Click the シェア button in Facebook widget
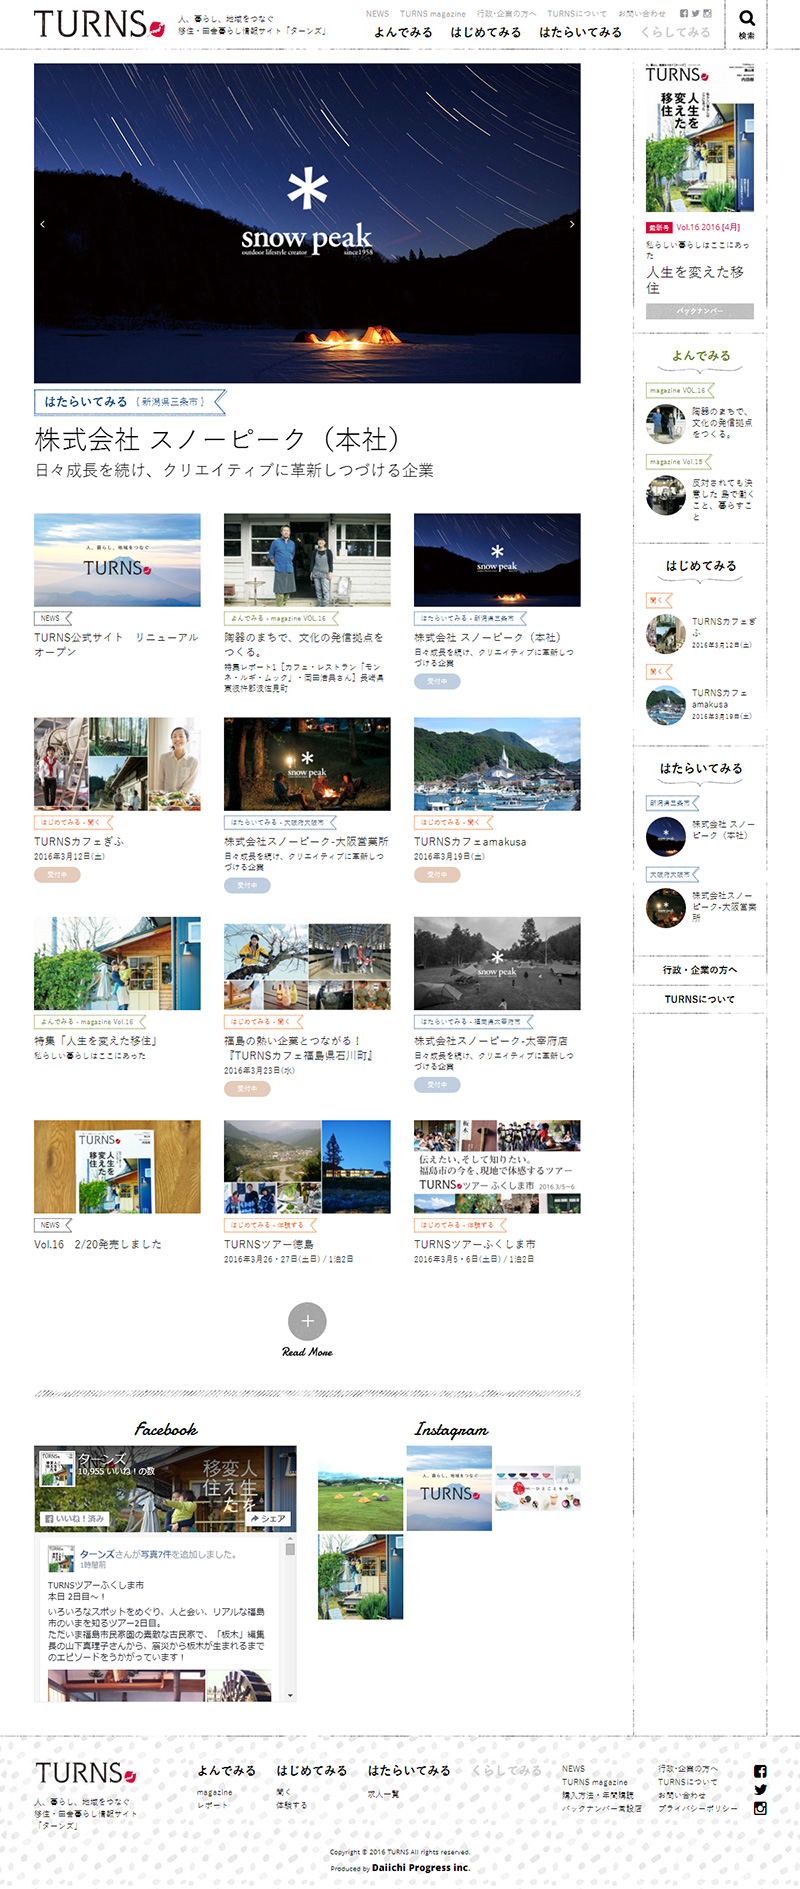Image resolution: width=800 pixels, height=1889 pixels. click(268, 1518)
